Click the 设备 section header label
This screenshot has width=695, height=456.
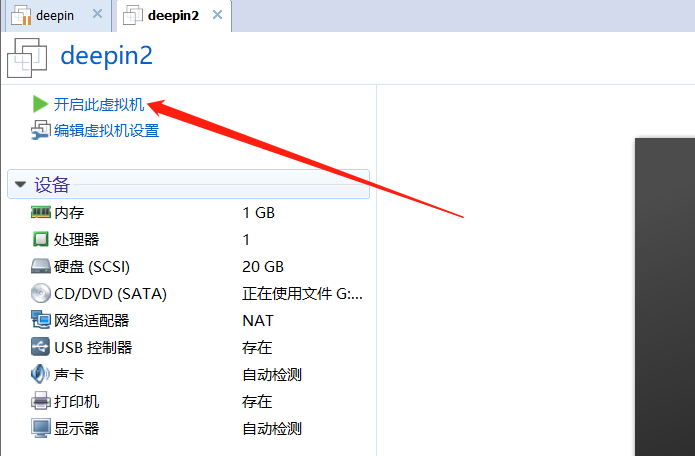52,184
